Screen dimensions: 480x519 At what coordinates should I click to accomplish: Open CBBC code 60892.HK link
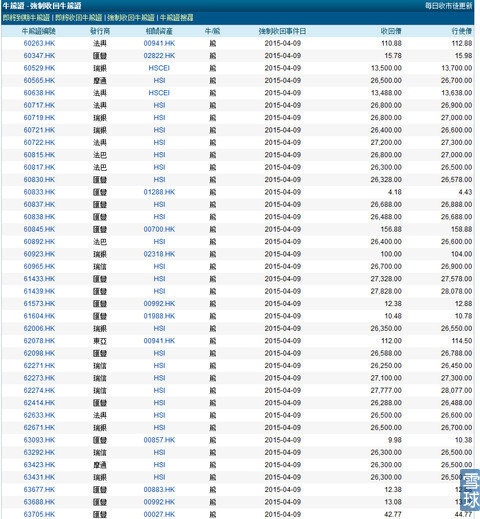(x=39, y=242)
